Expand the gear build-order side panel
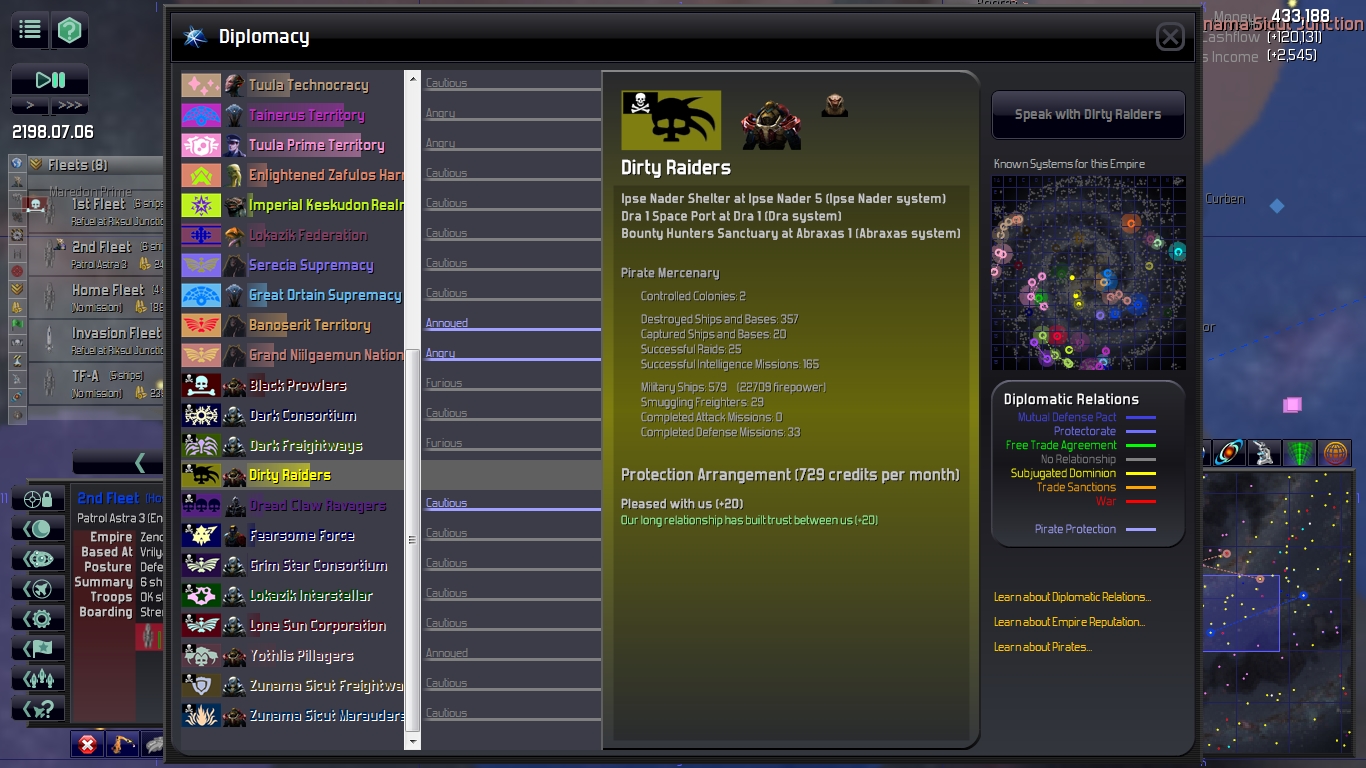 (x=39, y=618)
